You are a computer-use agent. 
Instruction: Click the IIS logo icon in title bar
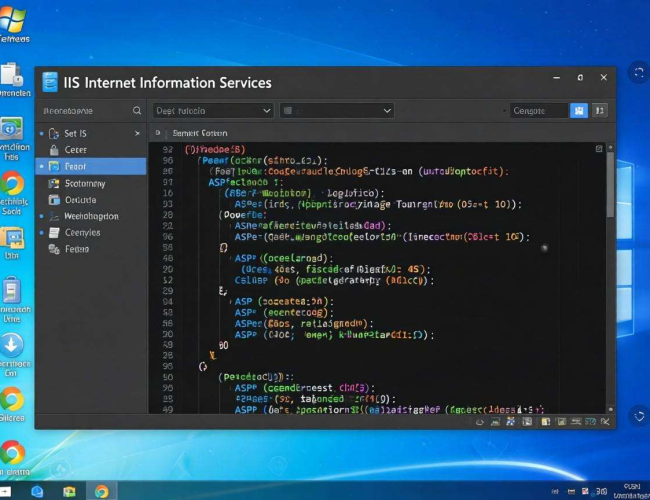50,82
